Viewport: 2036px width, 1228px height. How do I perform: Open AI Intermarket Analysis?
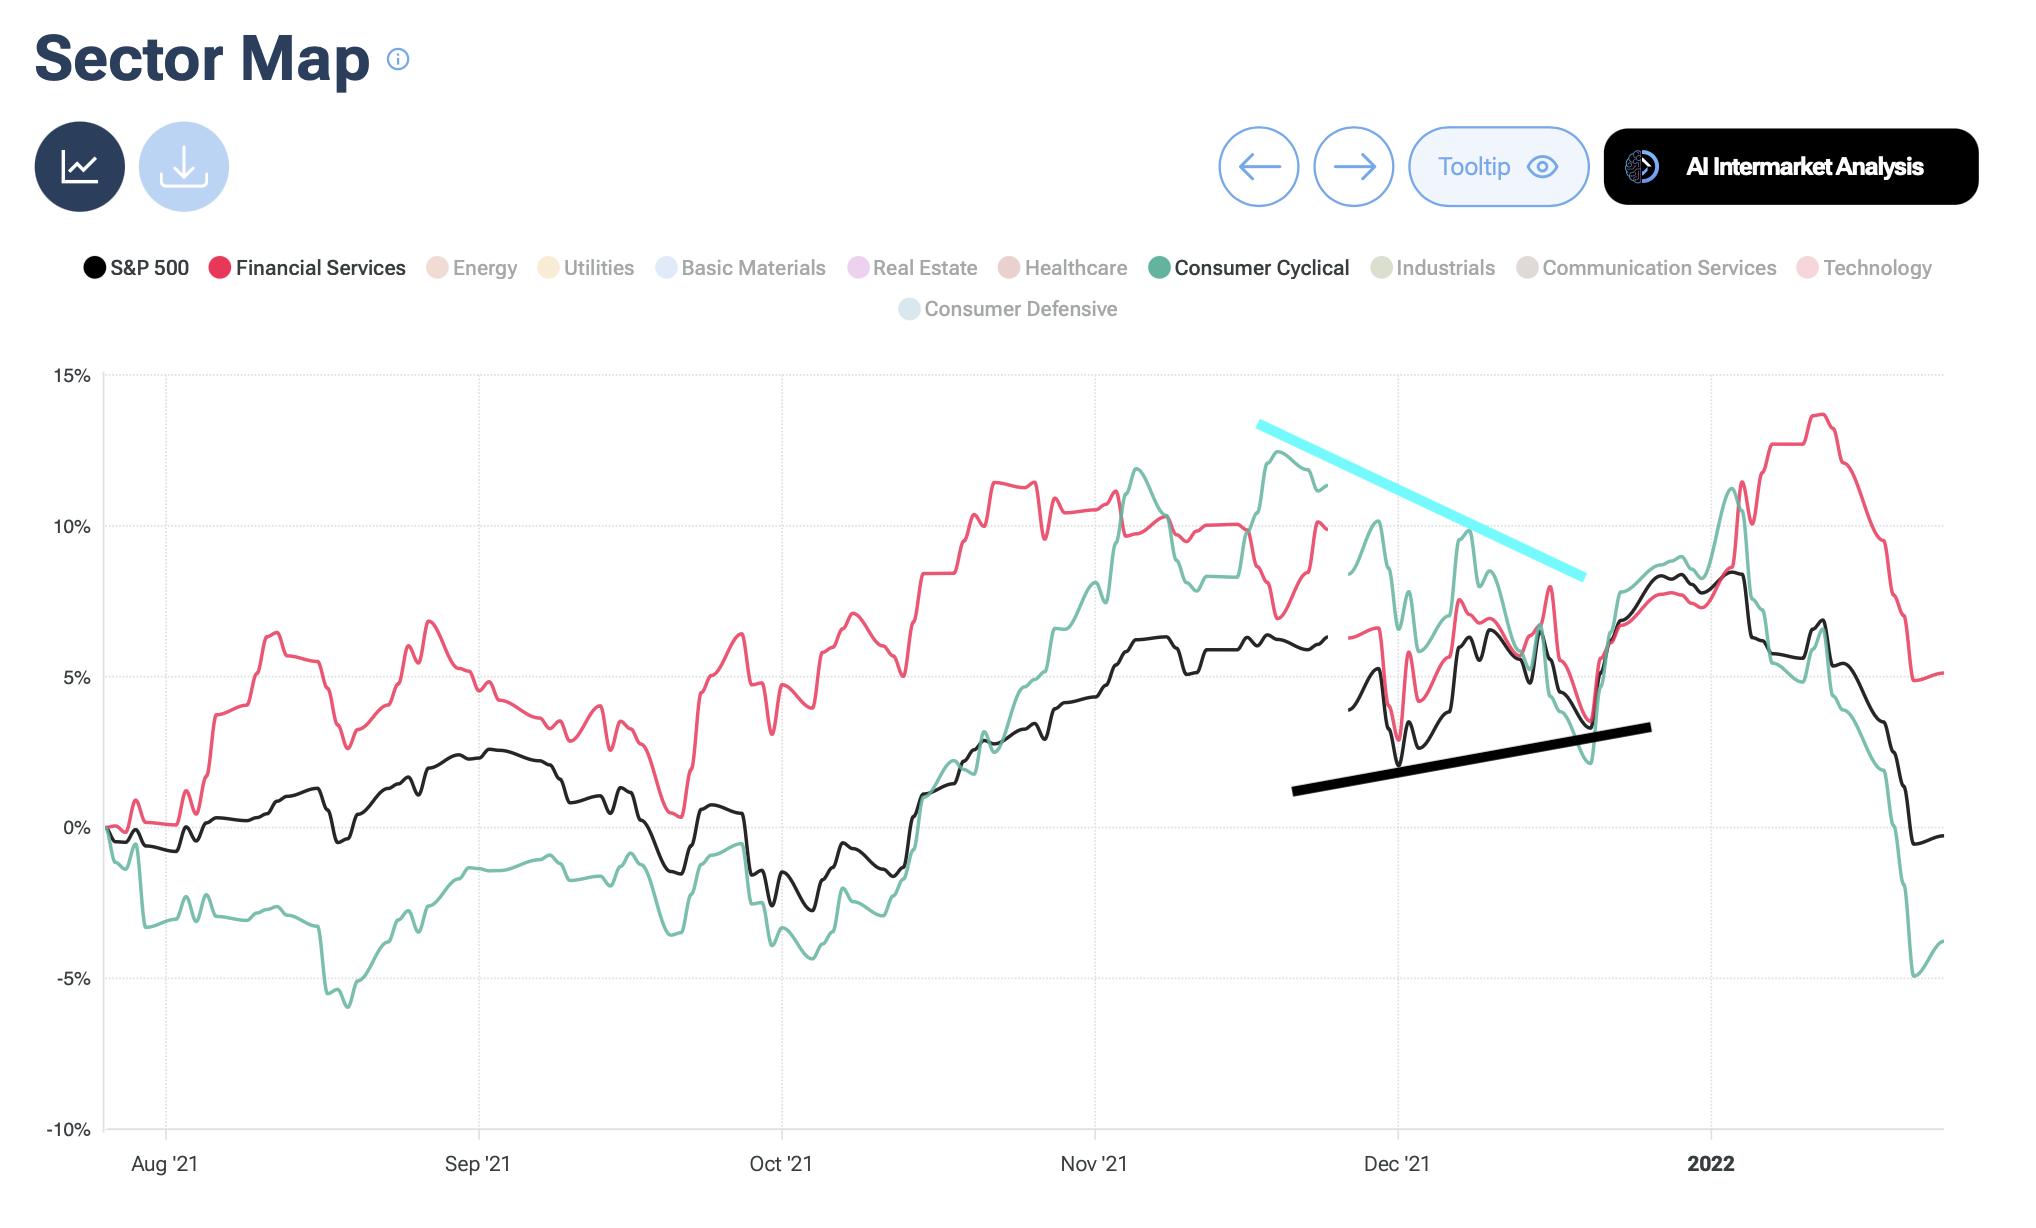point(1790,167)
